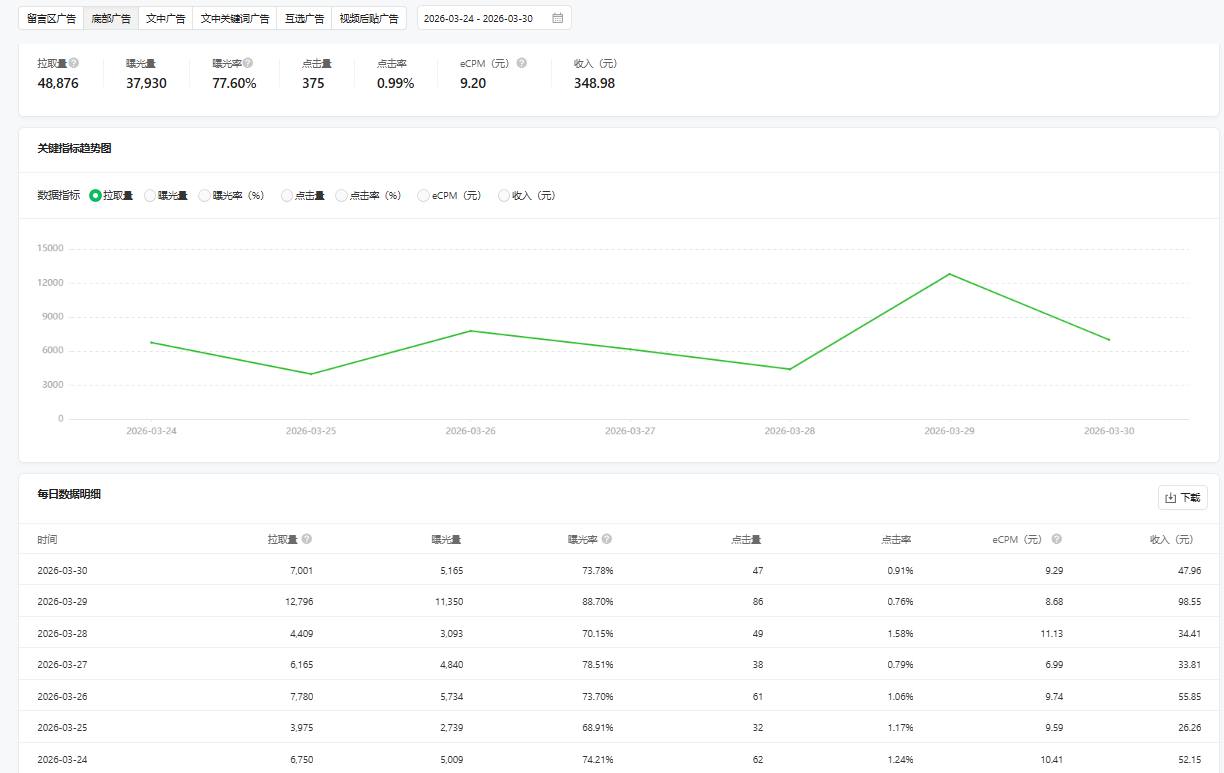Viewport: 1224px width, 773px height.
Task: Select the 曝光量 metric radio button
Action: point(150,196)
